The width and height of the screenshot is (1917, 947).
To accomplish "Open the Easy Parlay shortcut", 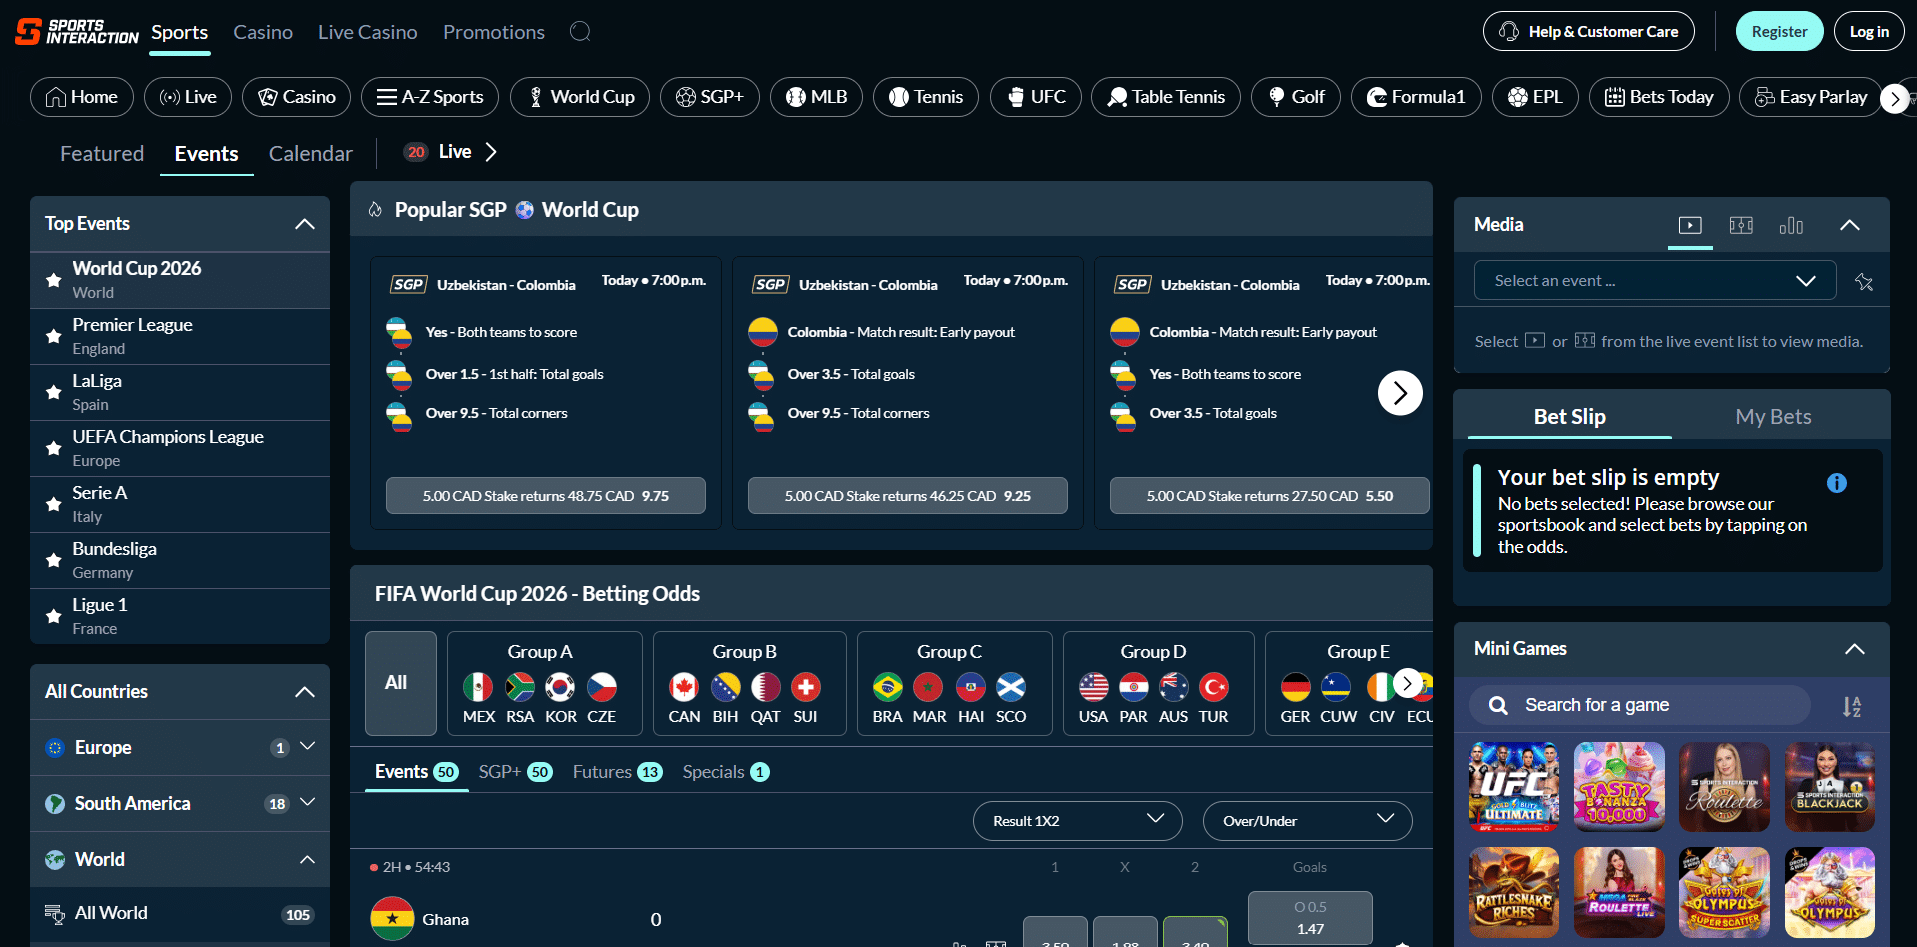I will click(1811, 97).
